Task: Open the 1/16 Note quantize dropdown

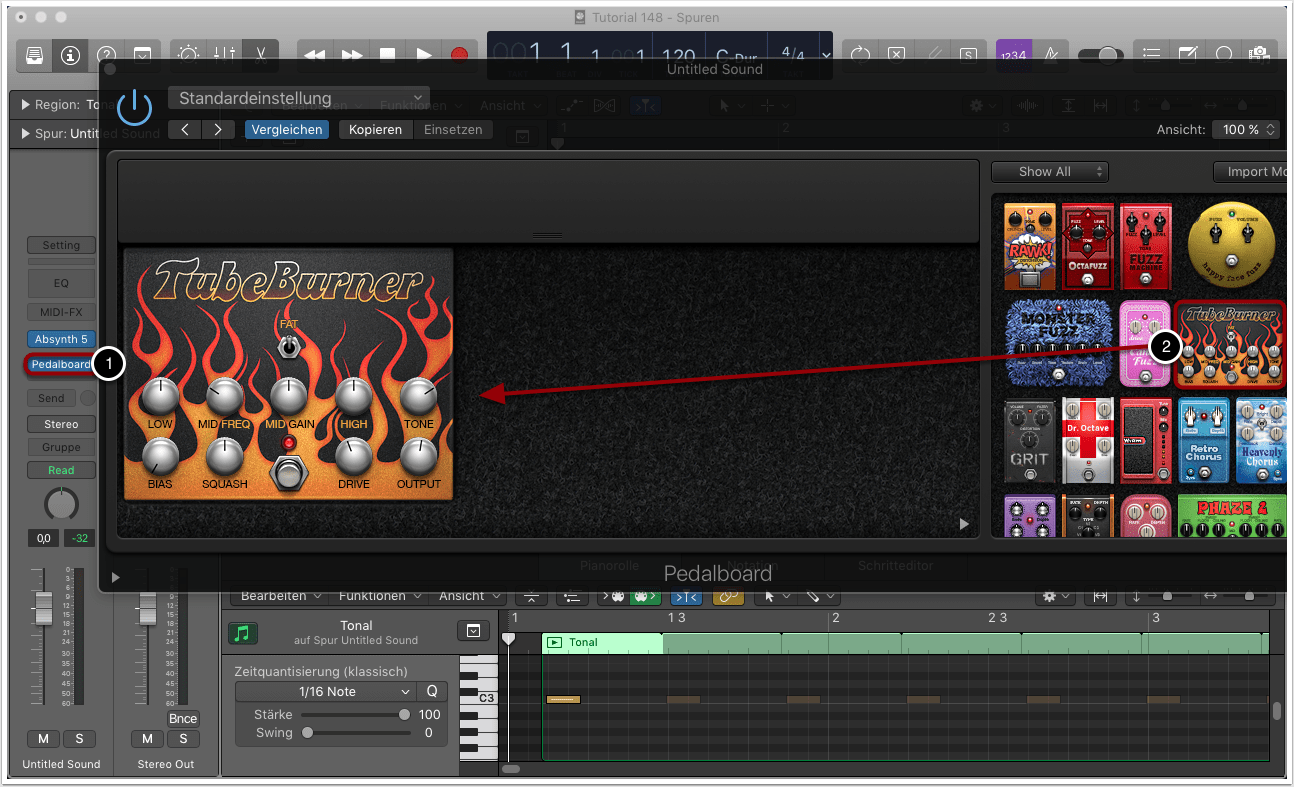Action: (x=326, y=691)
